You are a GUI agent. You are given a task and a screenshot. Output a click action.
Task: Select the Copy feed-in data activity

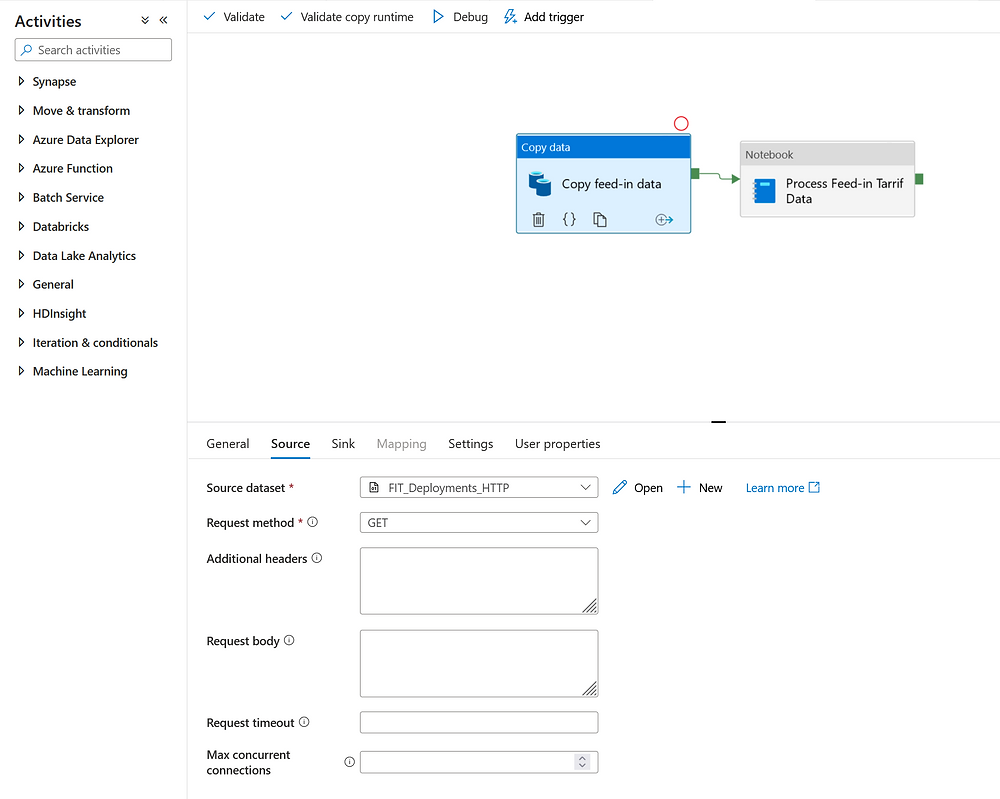coord(603,184)
